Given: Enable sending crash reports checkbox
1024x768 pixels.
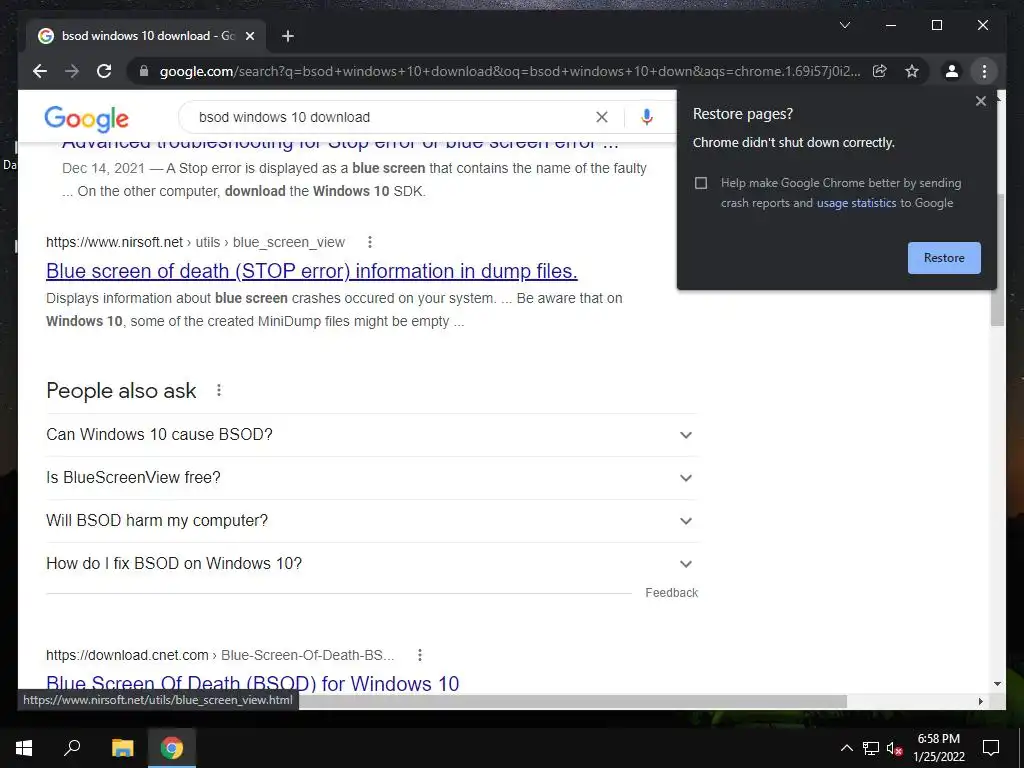Looking at the screenshot, I should point(701,183).
